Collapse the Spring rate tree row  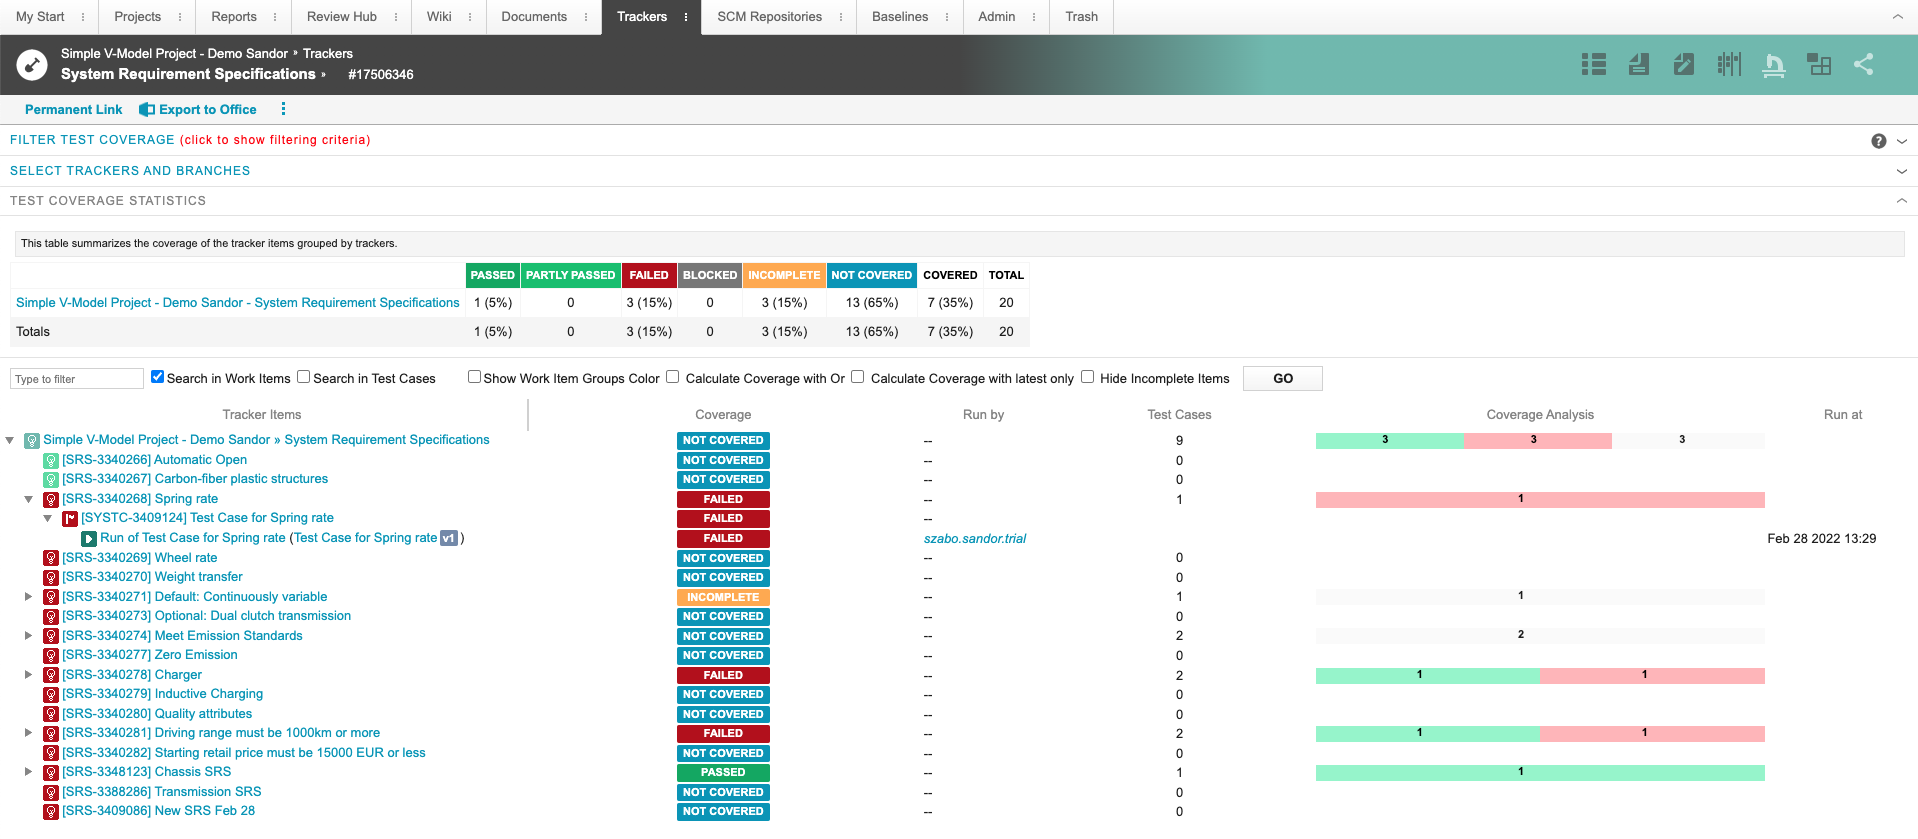29,499
